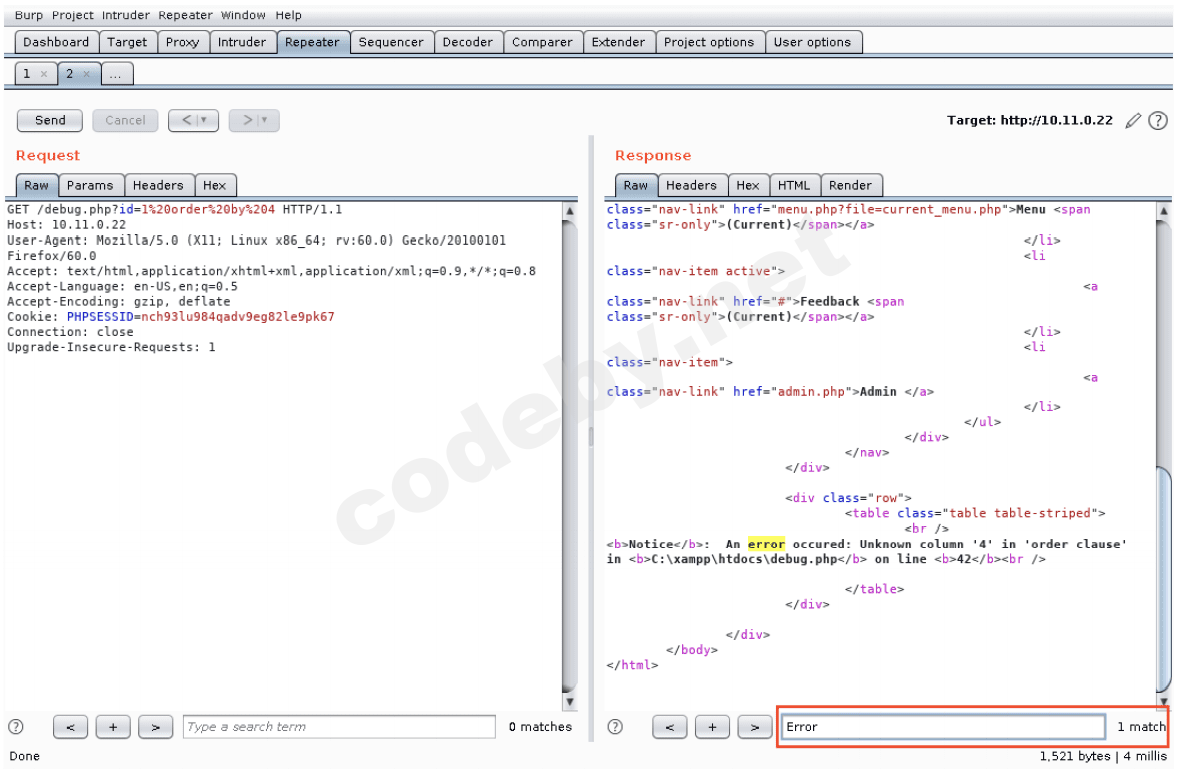
Task: Select response Headers tab
Action: click(691, 185)
